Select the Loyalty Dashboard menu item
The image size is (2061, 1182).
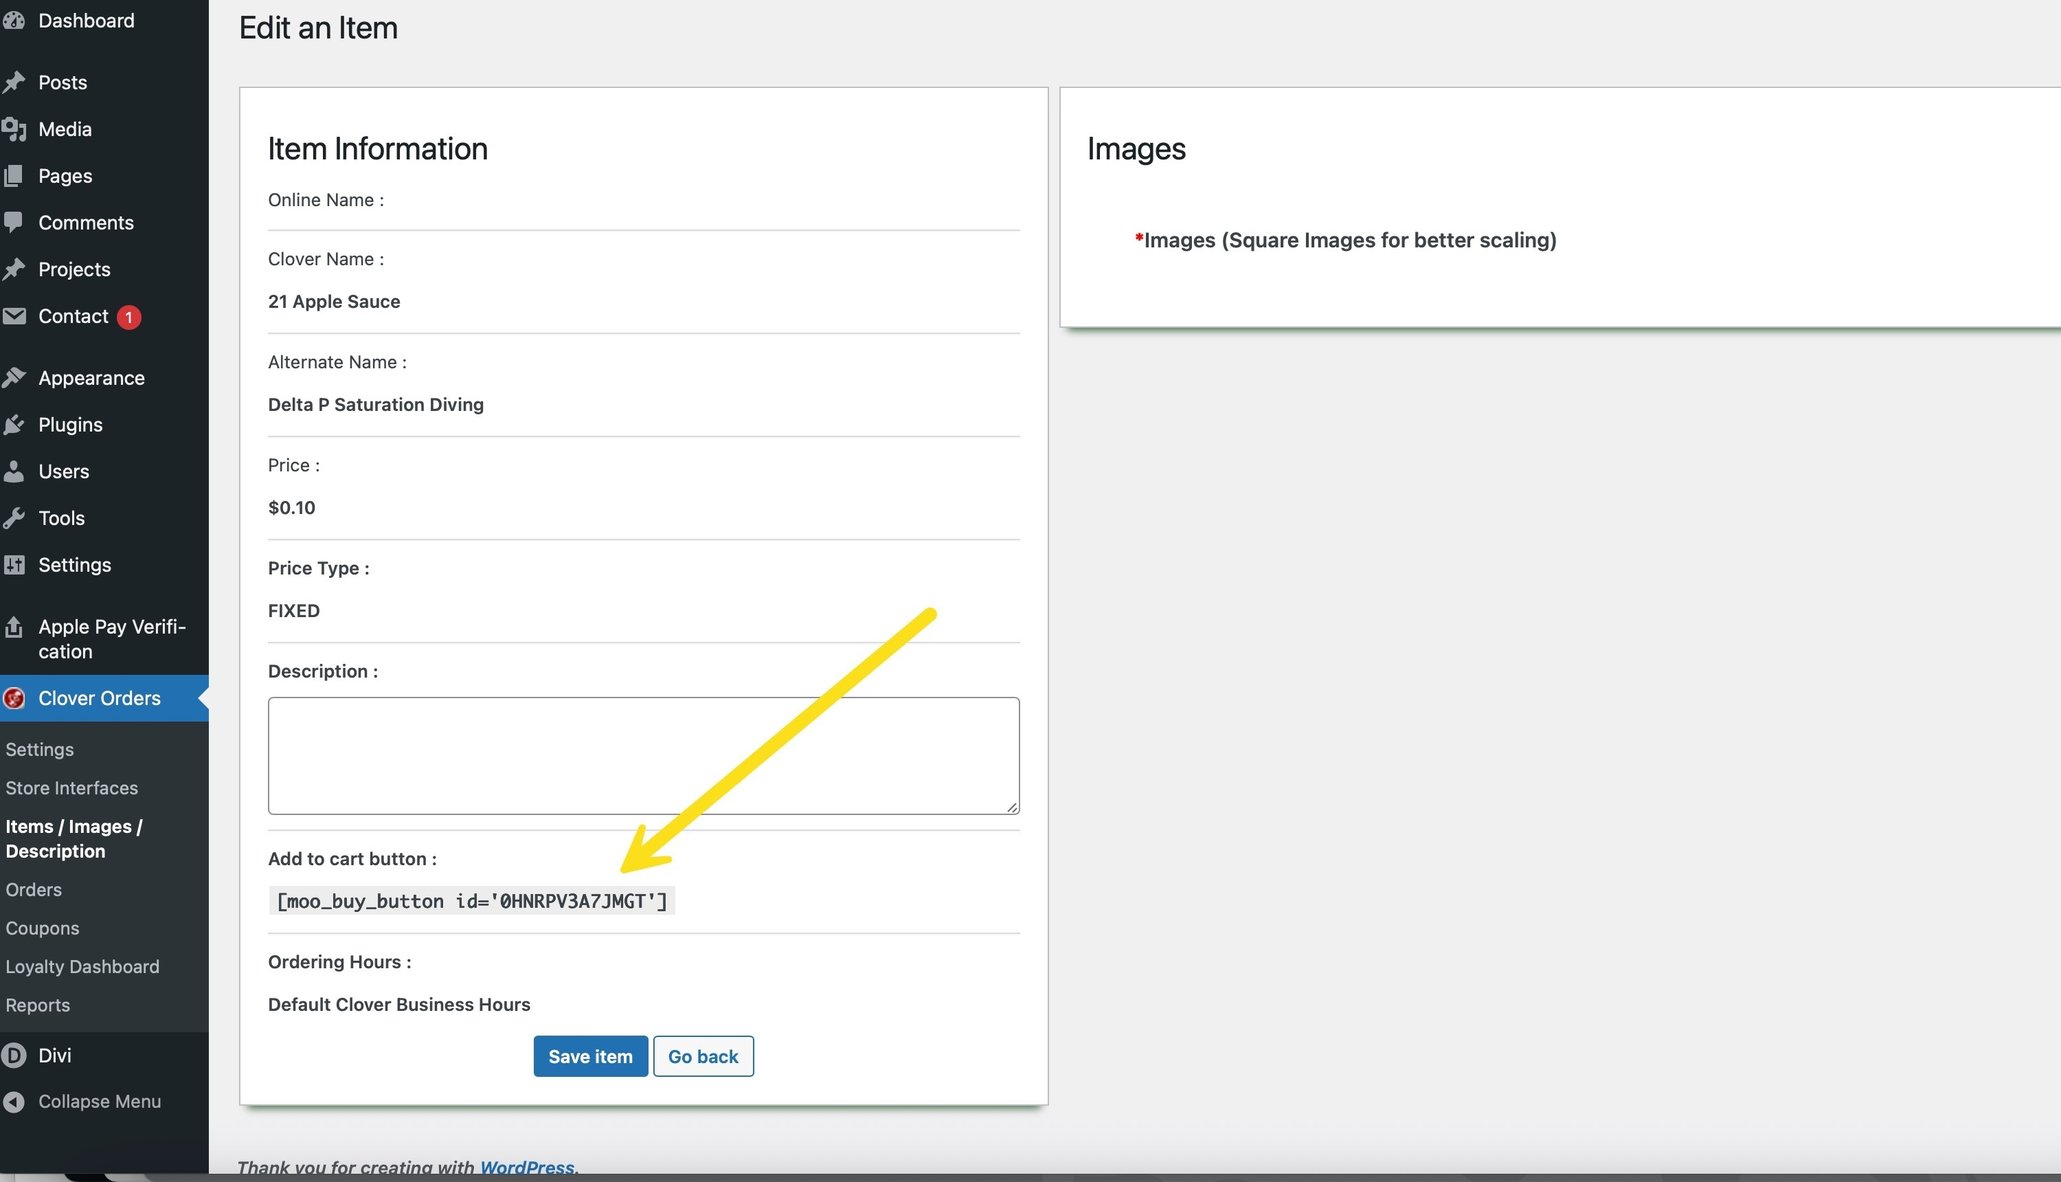pyautogui.click(x=82, y=966)
